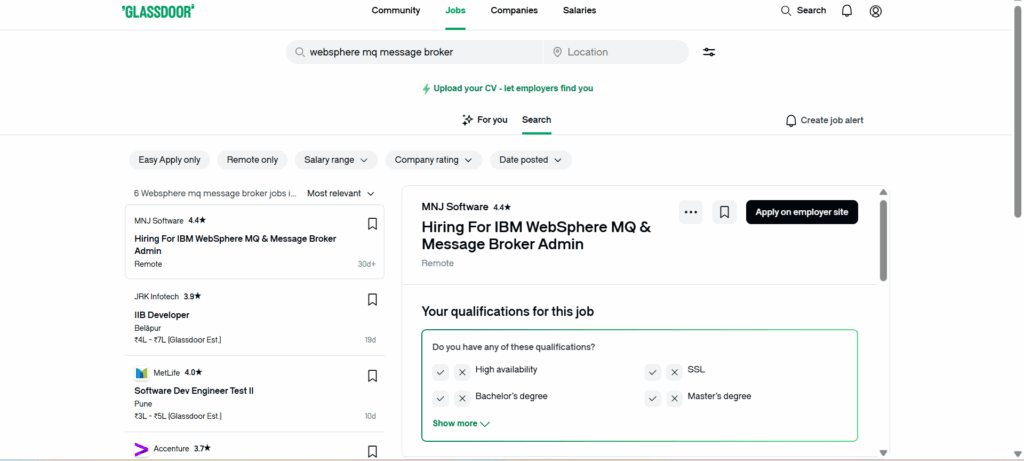Click the For you sparkle icon
Image resolution: width=1024 pixels, height=461 pixels.
tap(468, 120)
